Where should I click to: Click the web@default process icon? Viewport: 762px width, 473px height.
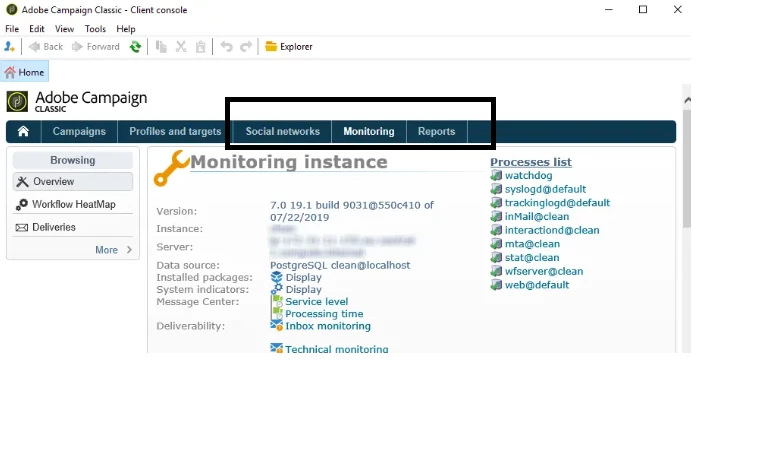point(496,284)
